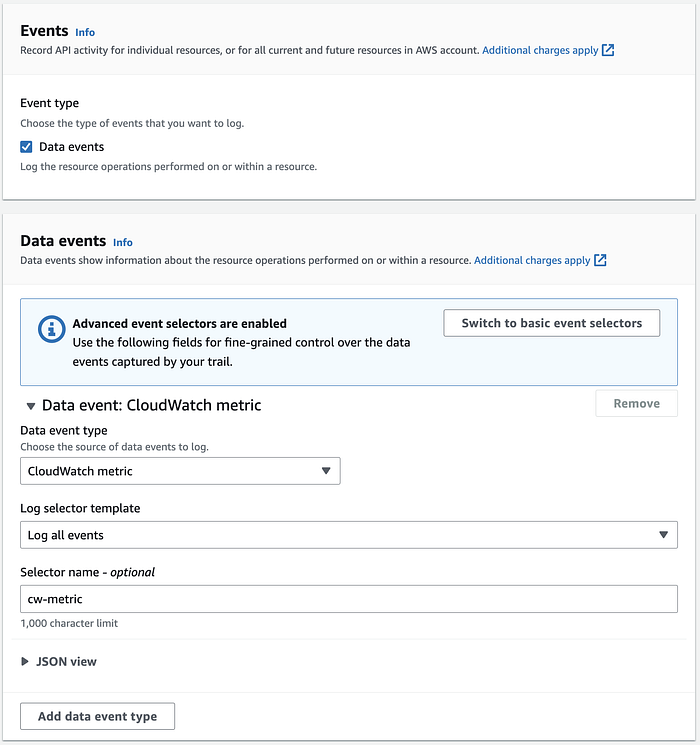Follow Additional charges apply link under Events
This screenshot has height=745, width=700.
(x=540, y=49)
